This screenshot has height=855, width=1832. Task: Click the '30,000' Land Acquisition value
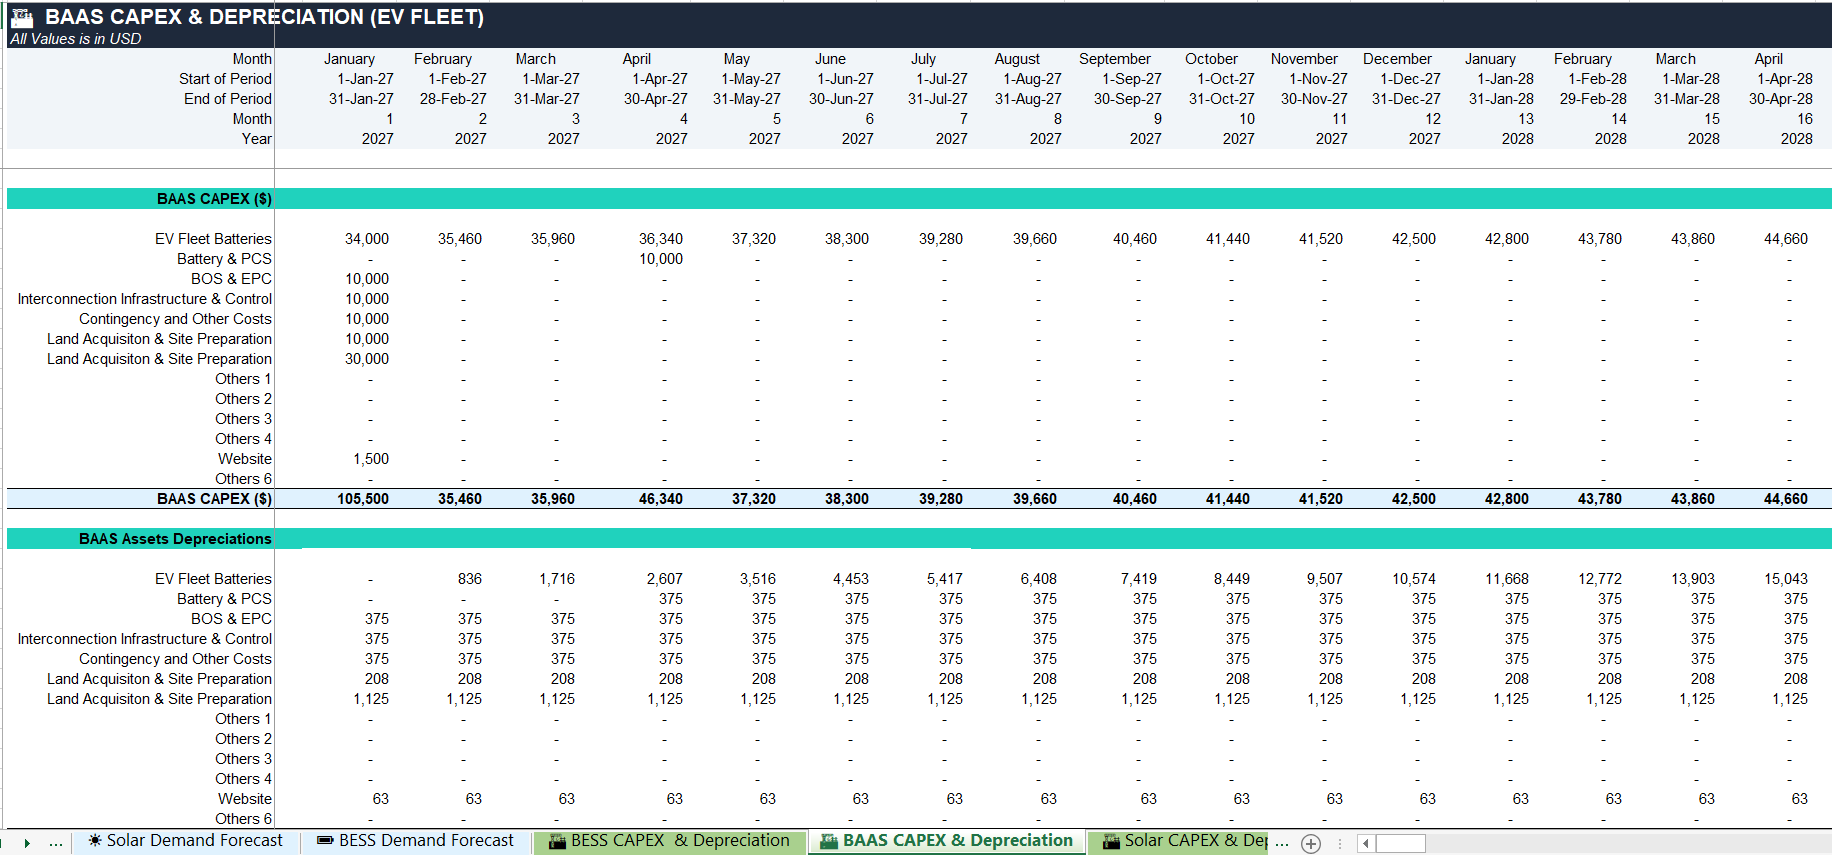pos(367,359)
